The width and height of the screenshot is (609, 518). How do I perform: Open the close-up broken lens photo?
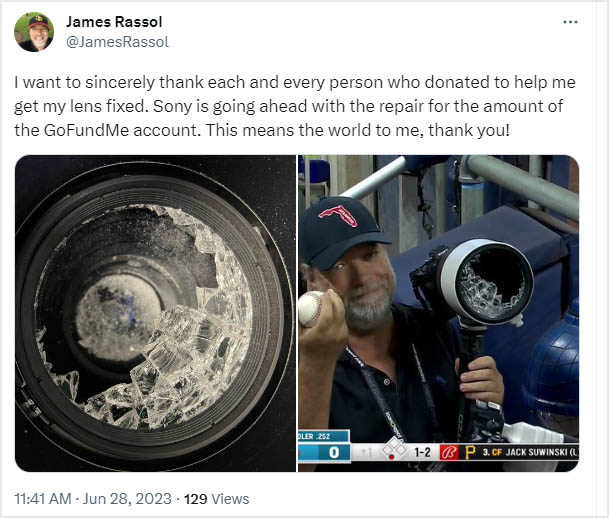coord(155,313)
